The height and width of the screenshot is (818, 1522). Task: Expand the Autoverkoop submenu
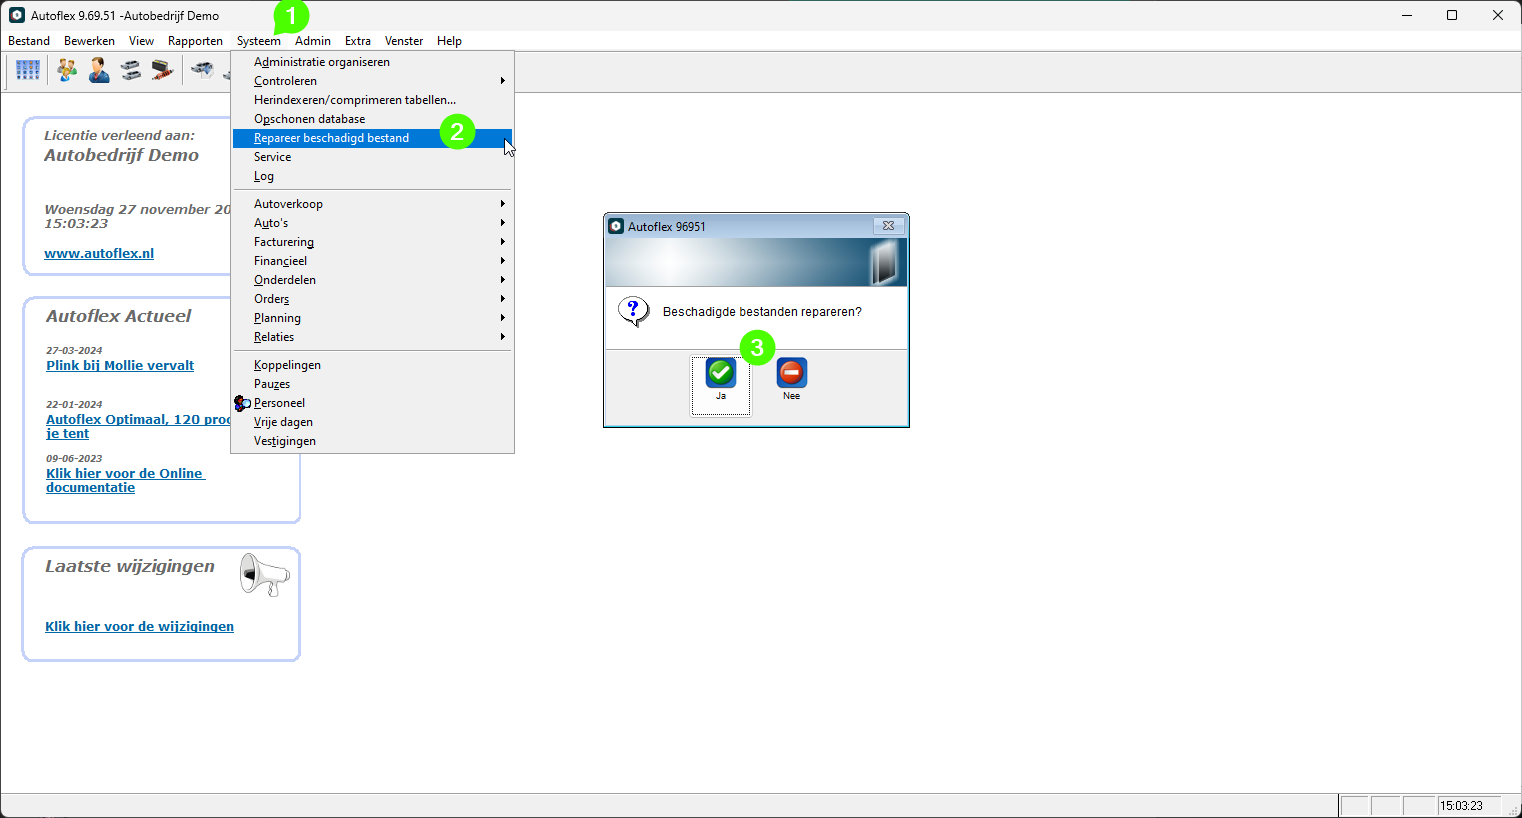[x=373, y=204]
